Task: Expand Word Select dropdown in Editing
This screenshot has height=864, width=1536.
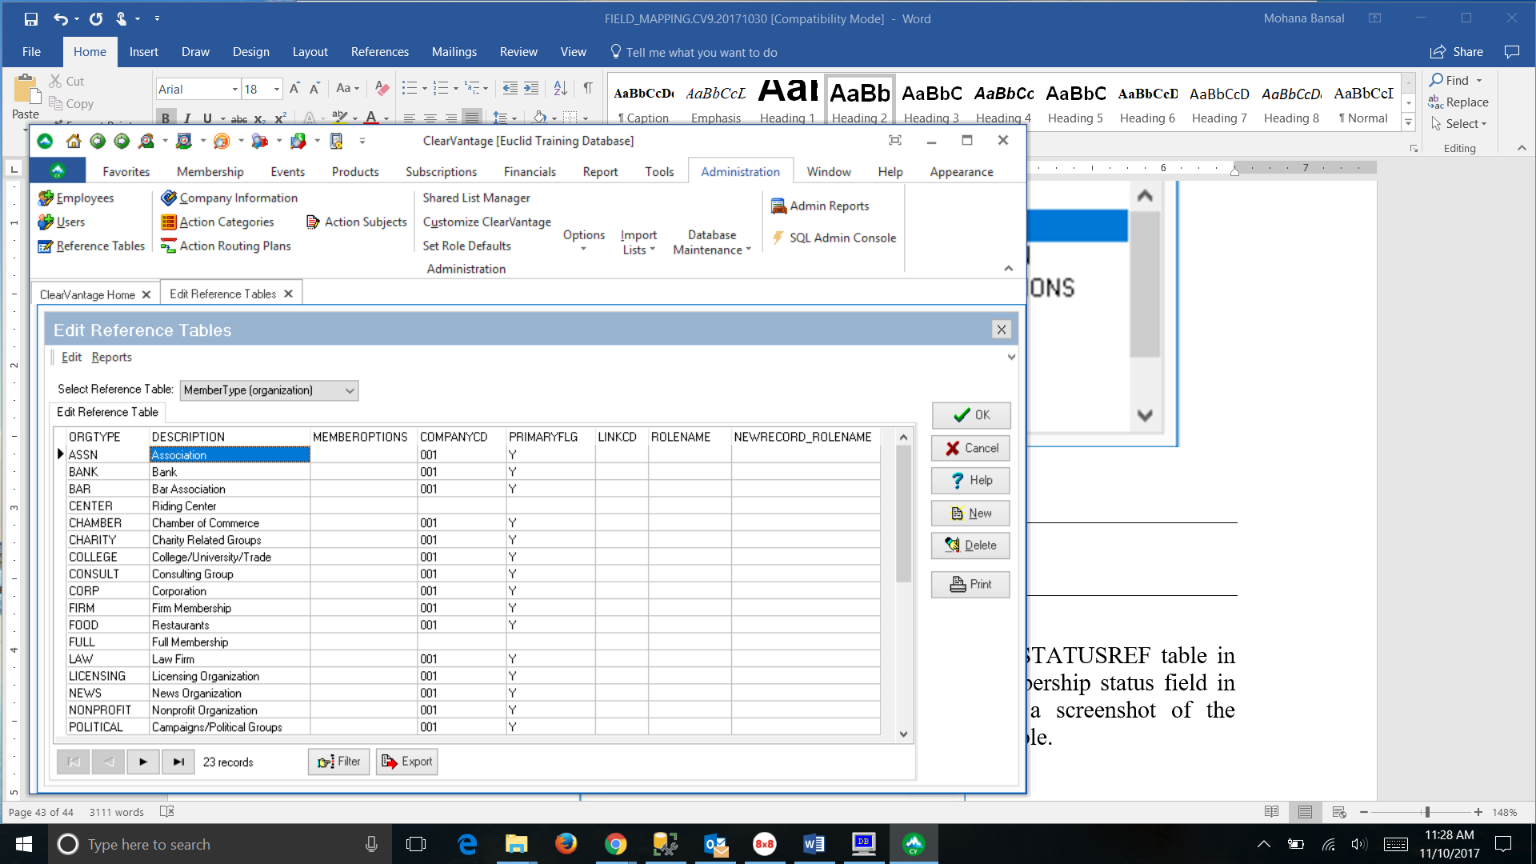Action: point(1459,124)
